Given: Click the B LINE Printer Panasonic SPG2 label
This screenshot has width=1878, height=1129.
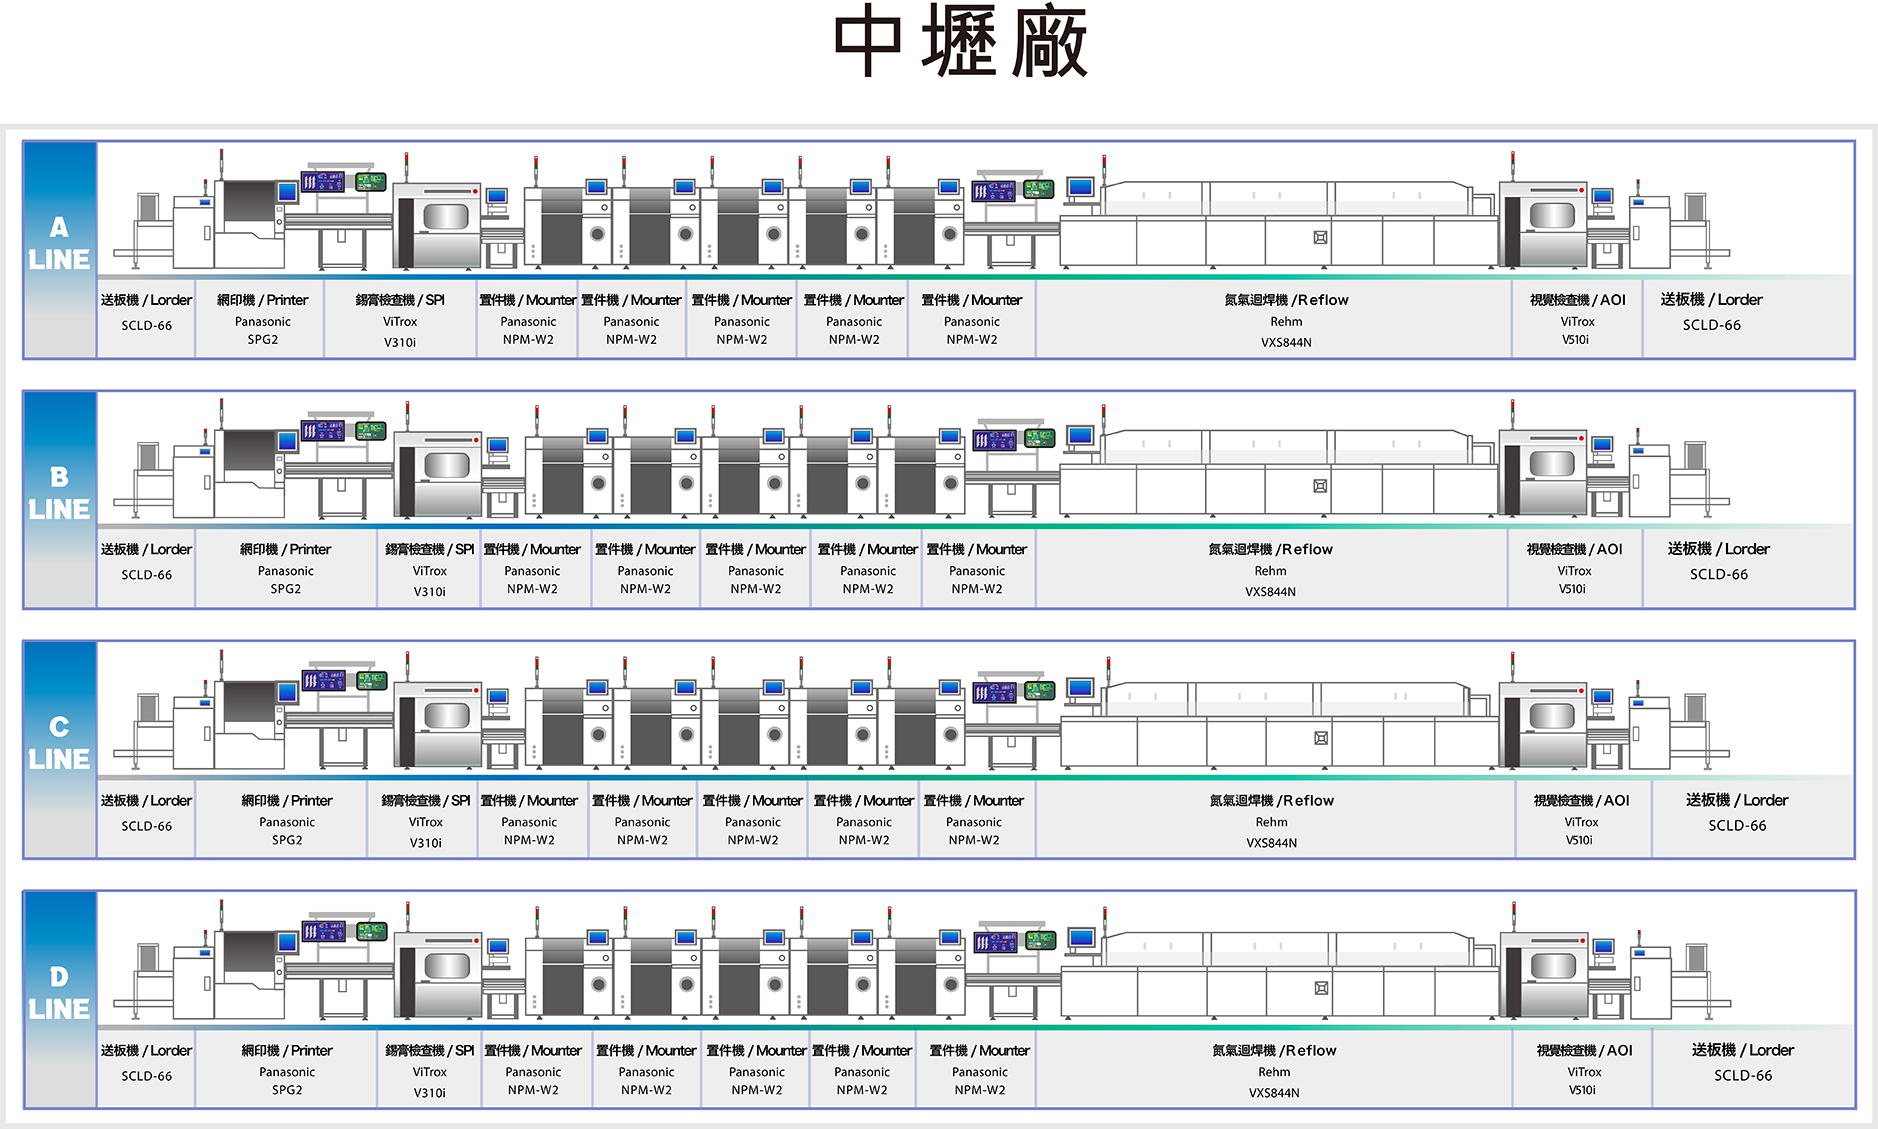Looking at the screenshot, I should tap(286, 569).
